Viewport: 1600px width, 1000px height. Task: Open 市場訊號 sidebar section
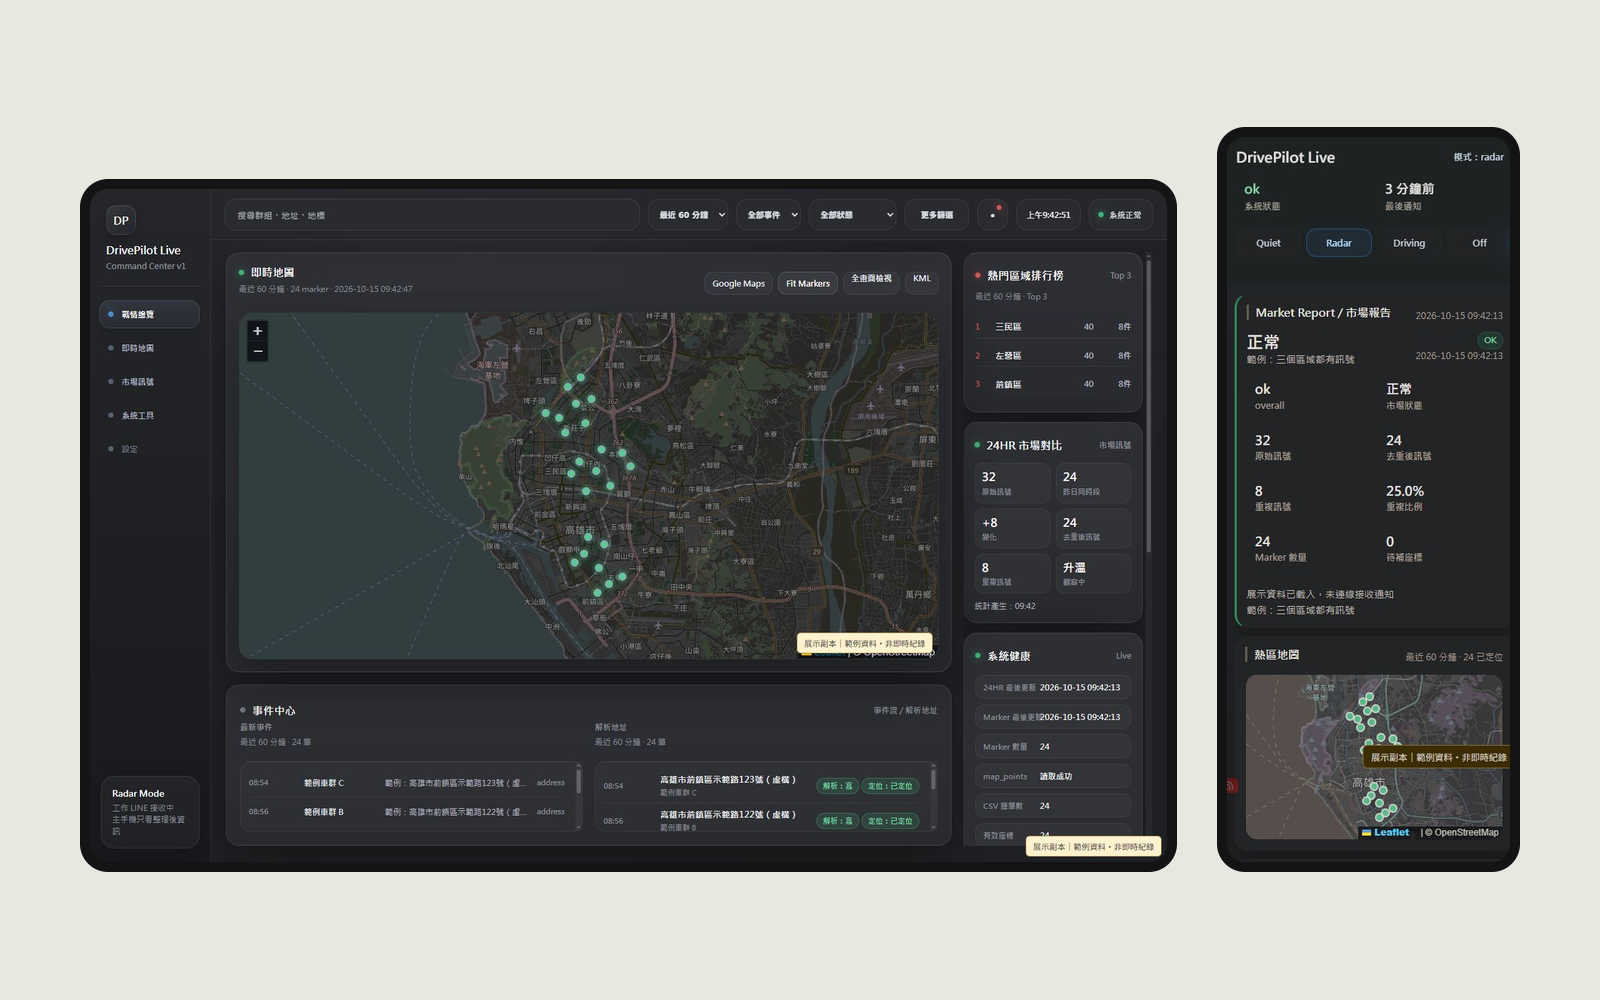coord(149,382)
